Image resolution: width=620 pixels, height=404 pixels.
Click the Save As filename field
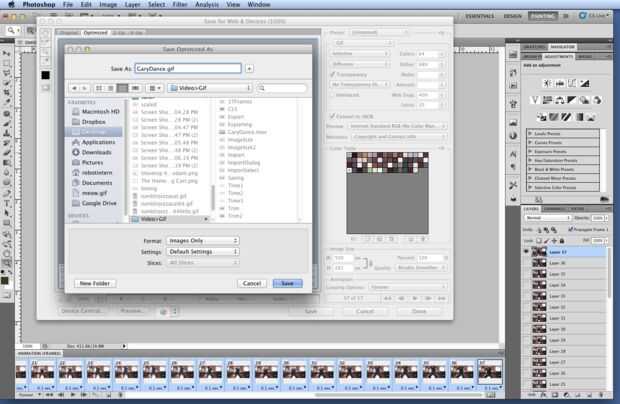(188, 68)
